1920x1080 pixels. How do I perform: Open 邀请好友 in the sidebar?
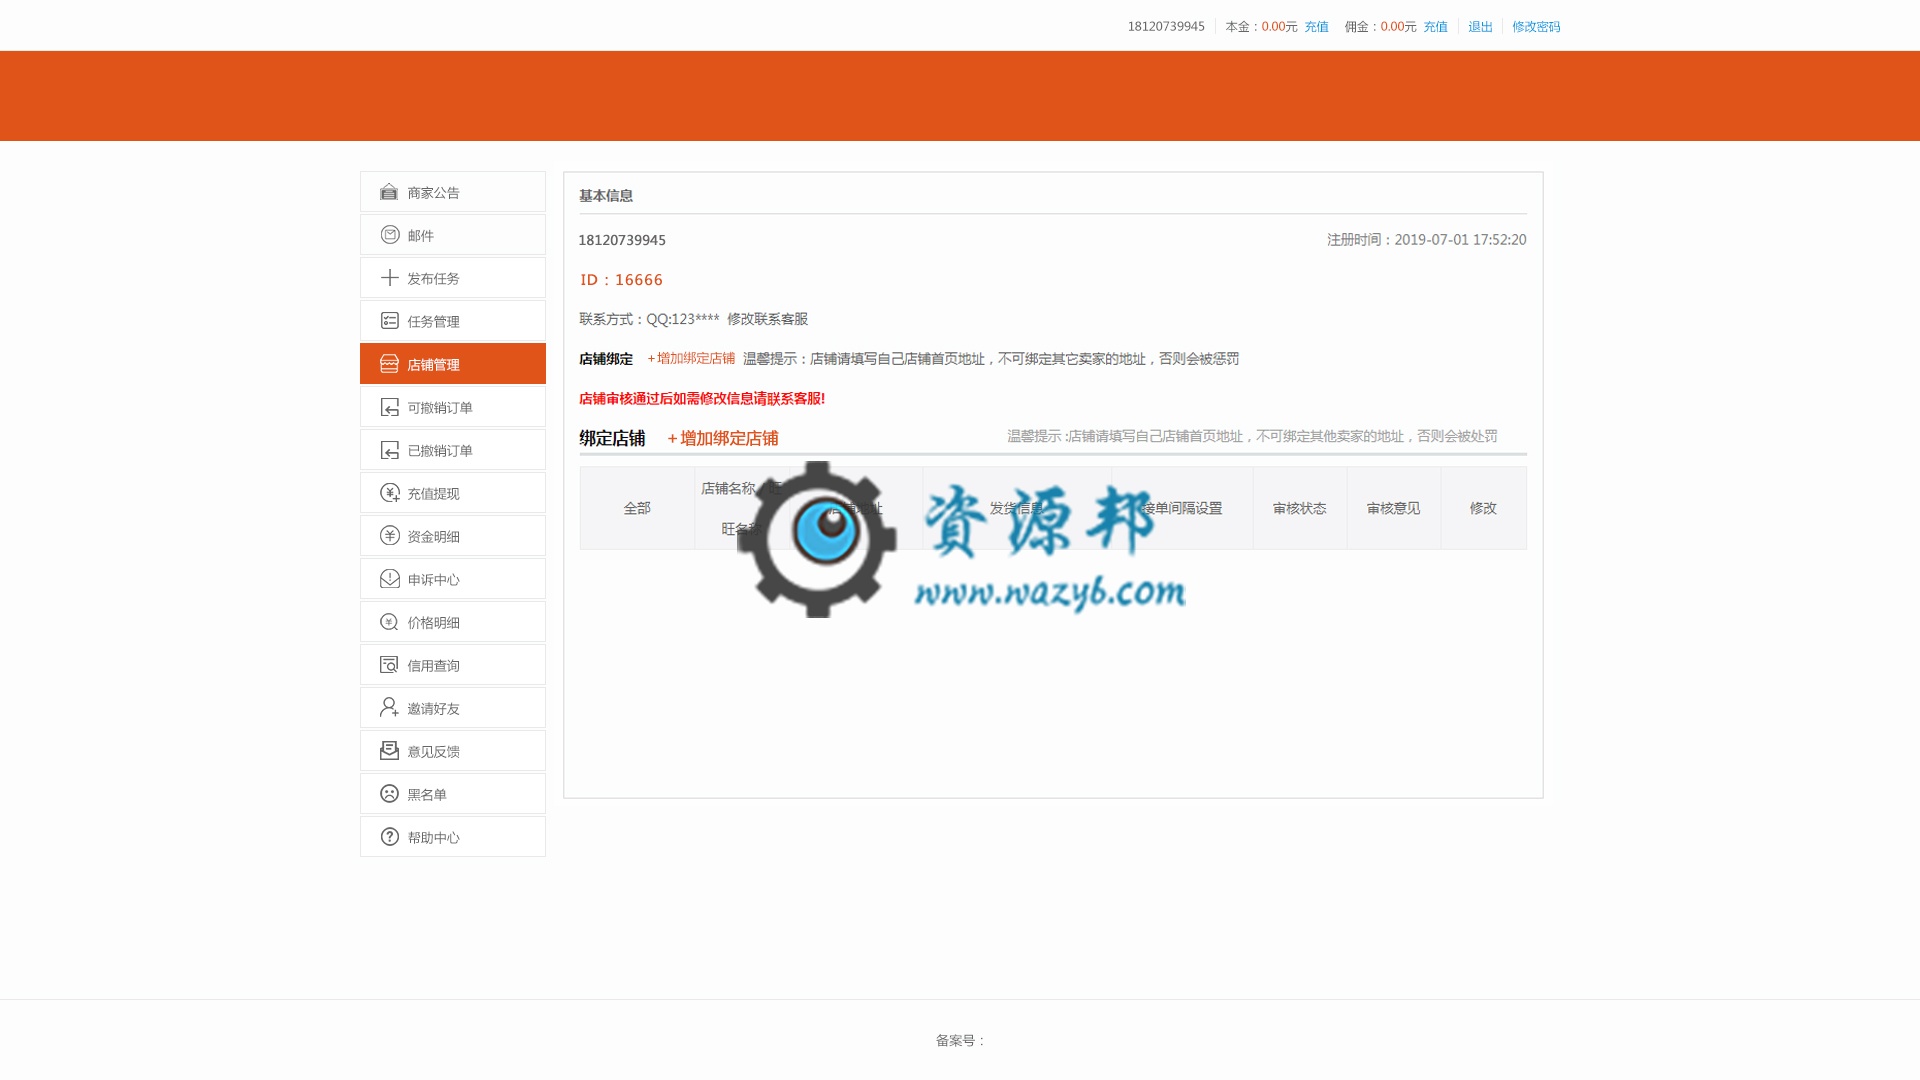(x=453, y=708)
